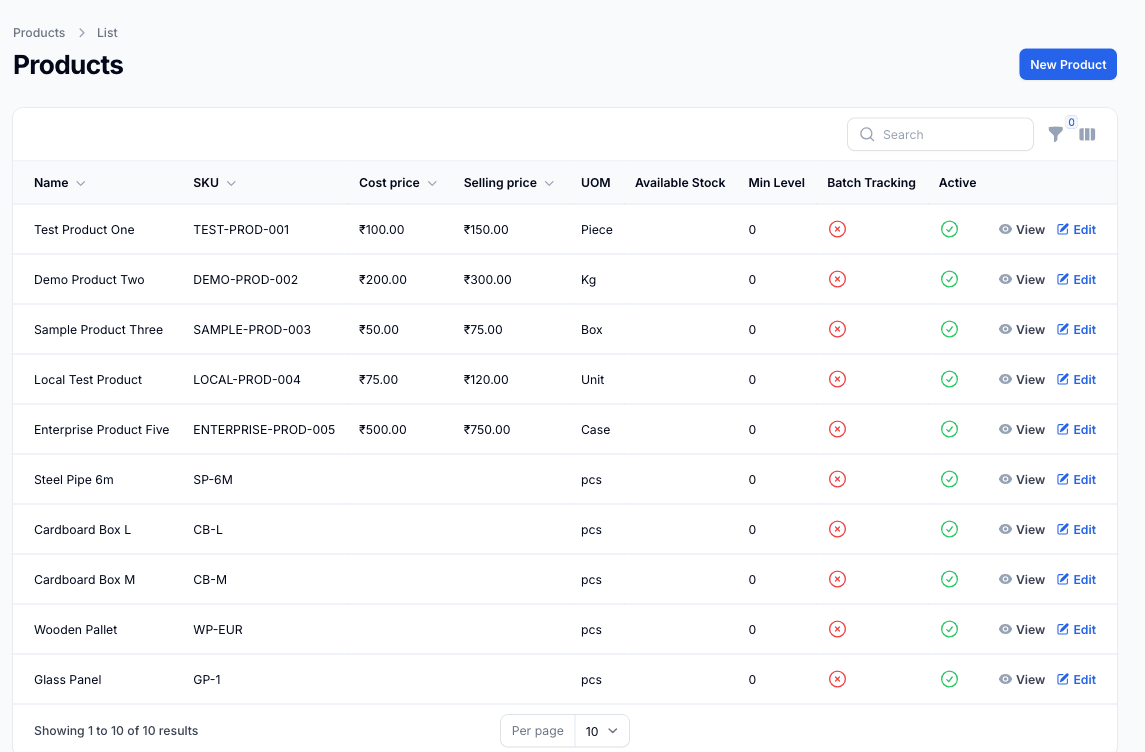Click Active green check for Demo Product Two
The height and width of the screenshot is (752, 1145).
pos(949,280)
